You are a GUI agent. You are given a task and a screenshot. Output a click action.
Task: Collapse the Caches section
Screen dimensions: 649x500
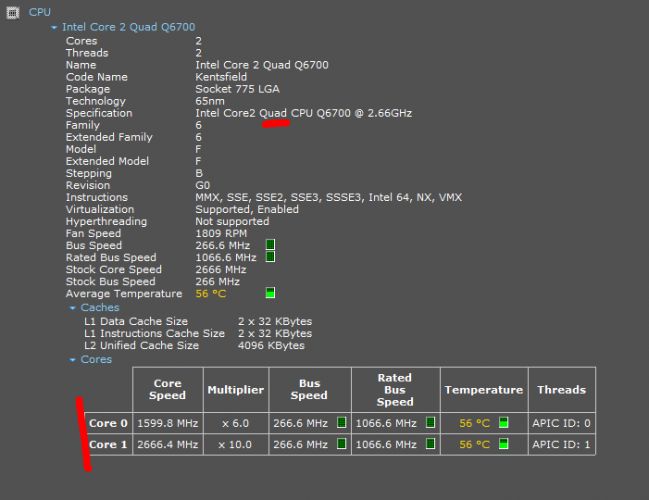[72, 308]
